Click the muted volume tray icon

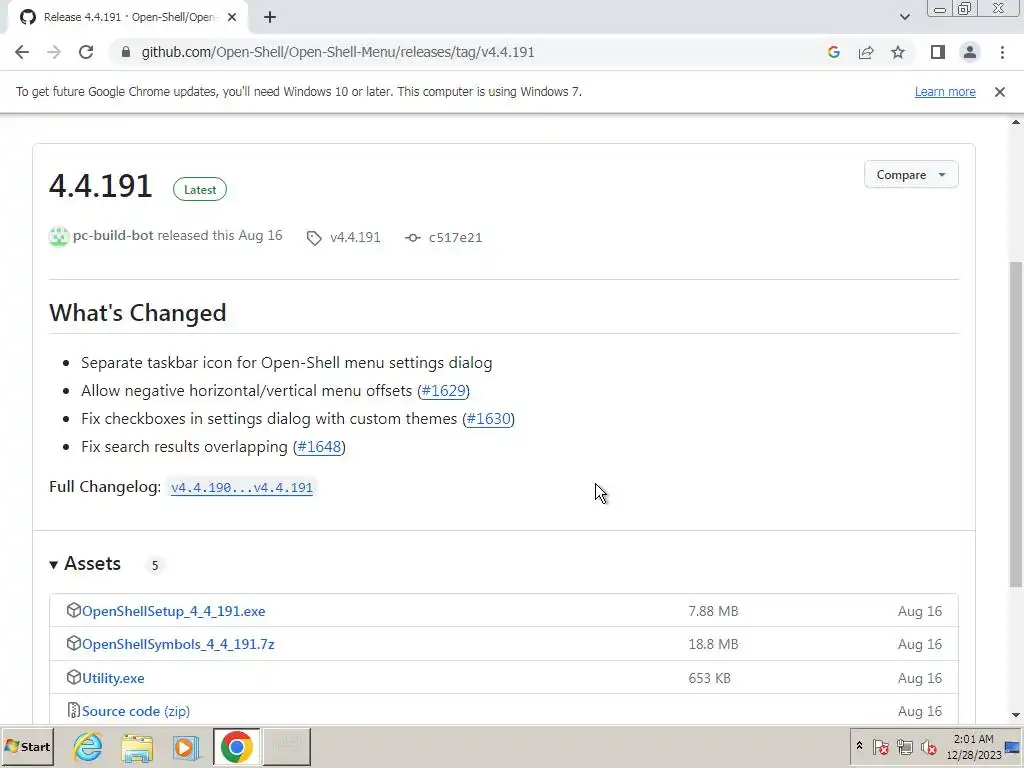point(928,746)
